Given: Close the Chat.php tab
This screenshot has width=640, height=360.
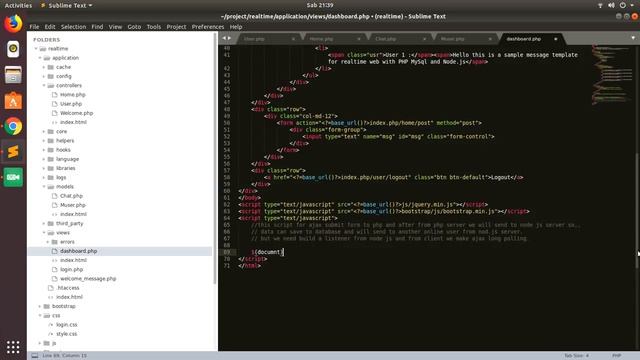Looking at the screenshot, I should pyautogui.click(x=424, y=39).
